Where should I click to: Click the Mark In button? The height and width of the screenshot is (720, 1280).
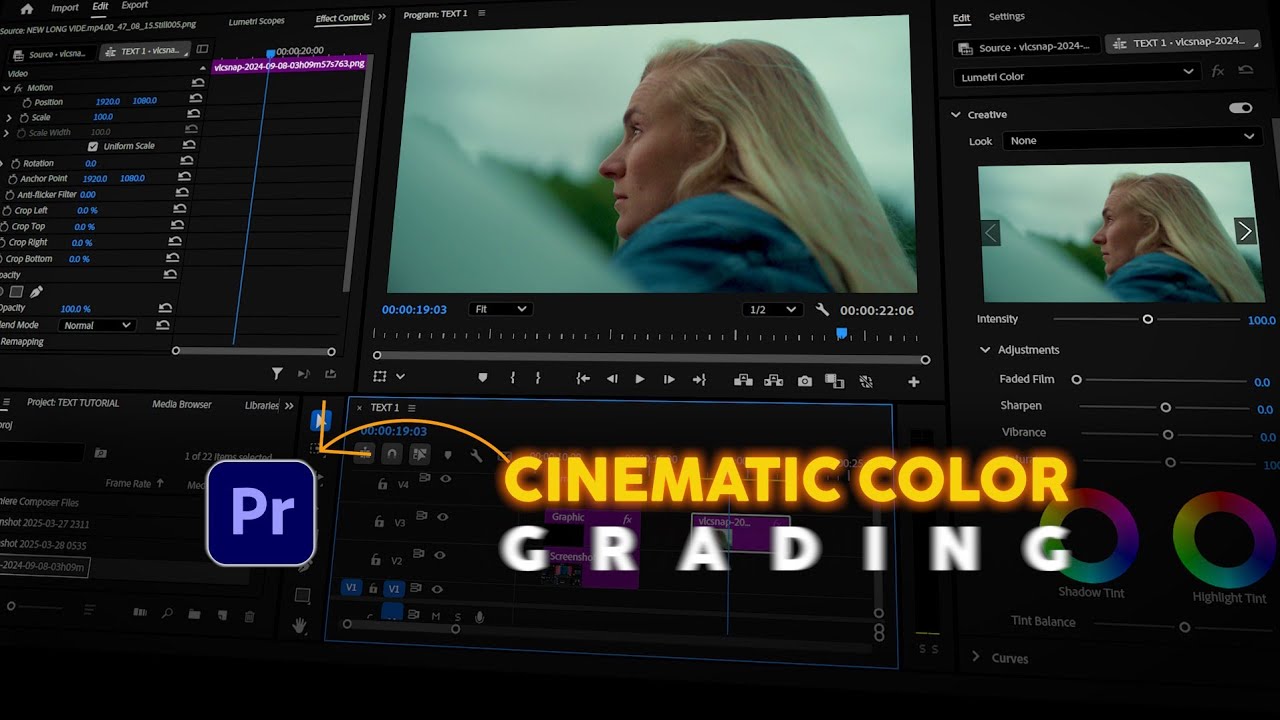click(x=512, y=379)
